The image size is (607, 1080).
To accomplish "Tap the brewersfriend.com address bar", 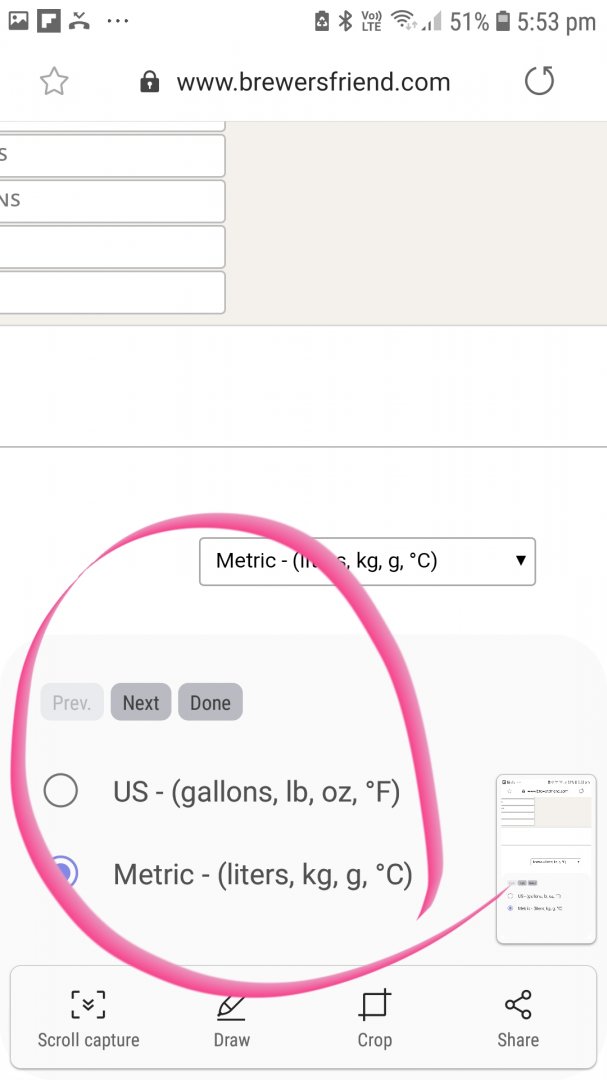I will [x=313, y=82].
